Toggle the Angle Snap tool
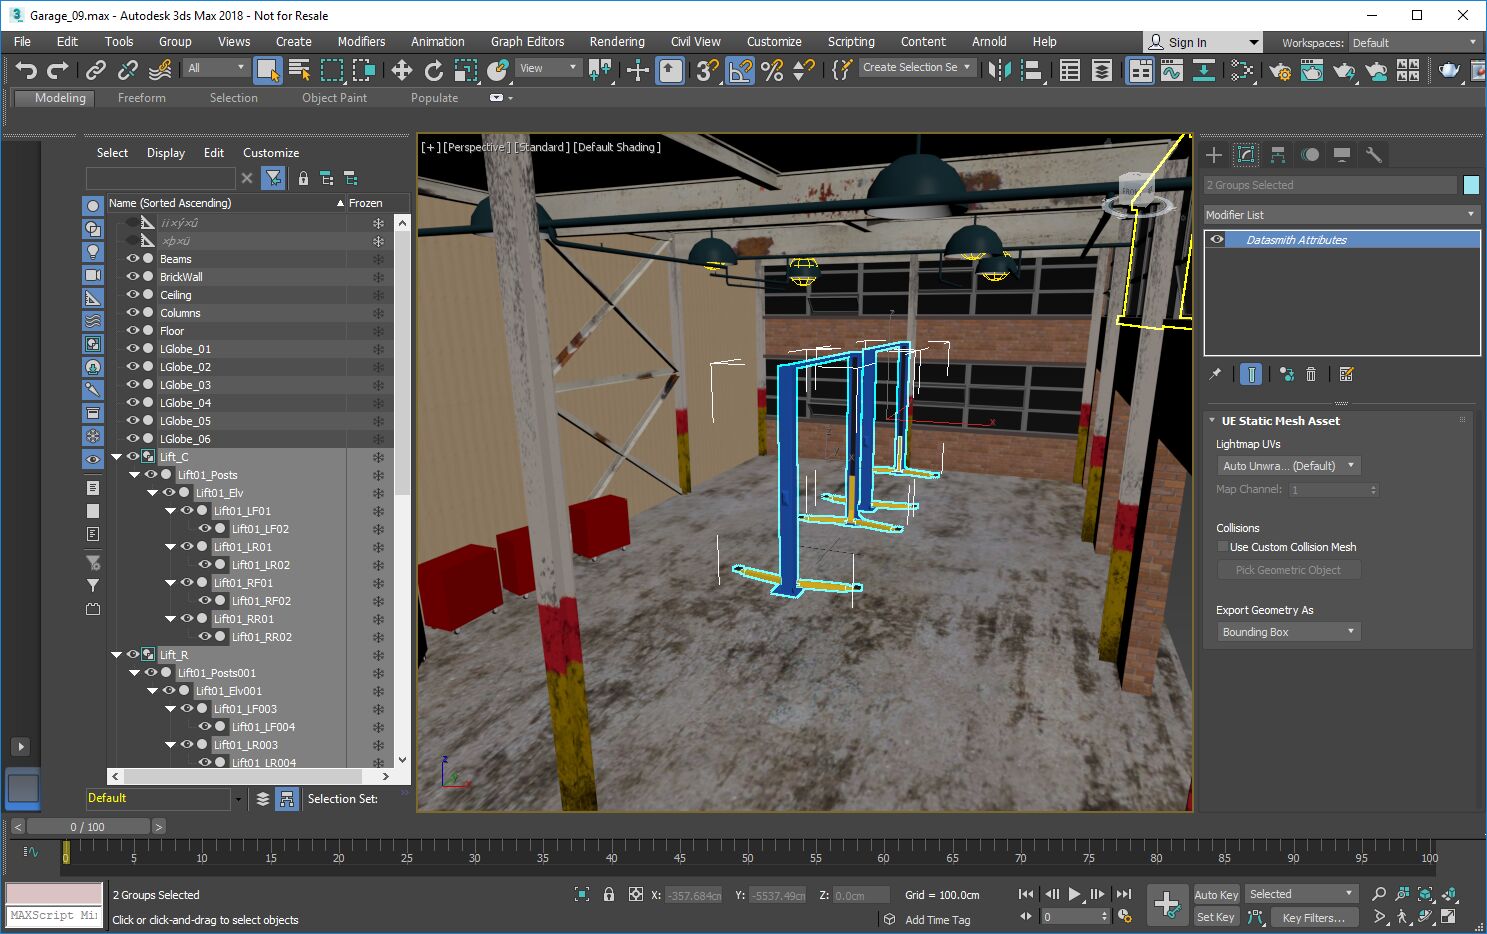Image resolution: width=1487 pixels, height=934 pixels. point(740,70)
